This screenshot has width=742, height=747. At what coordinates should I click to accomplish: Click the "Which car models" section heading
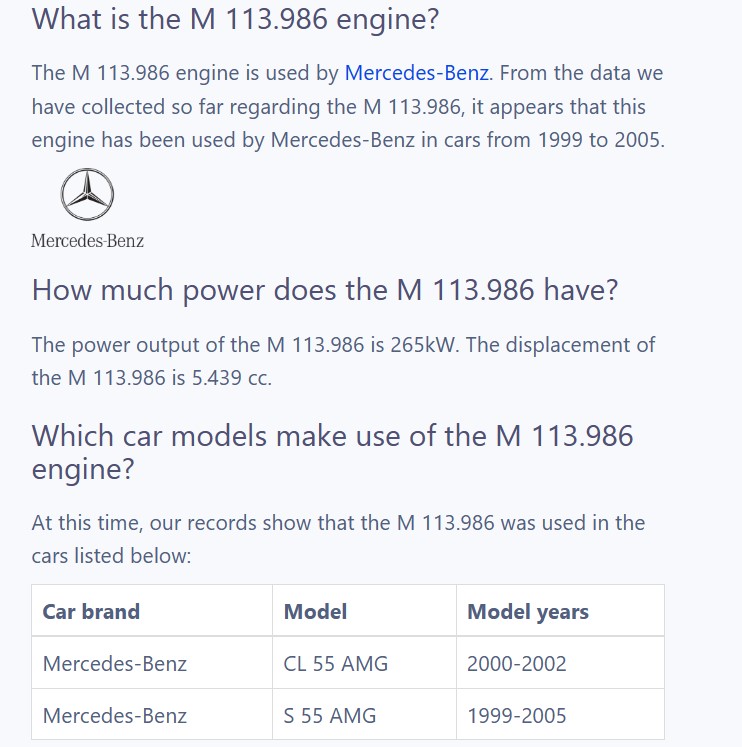pos(332,452)
